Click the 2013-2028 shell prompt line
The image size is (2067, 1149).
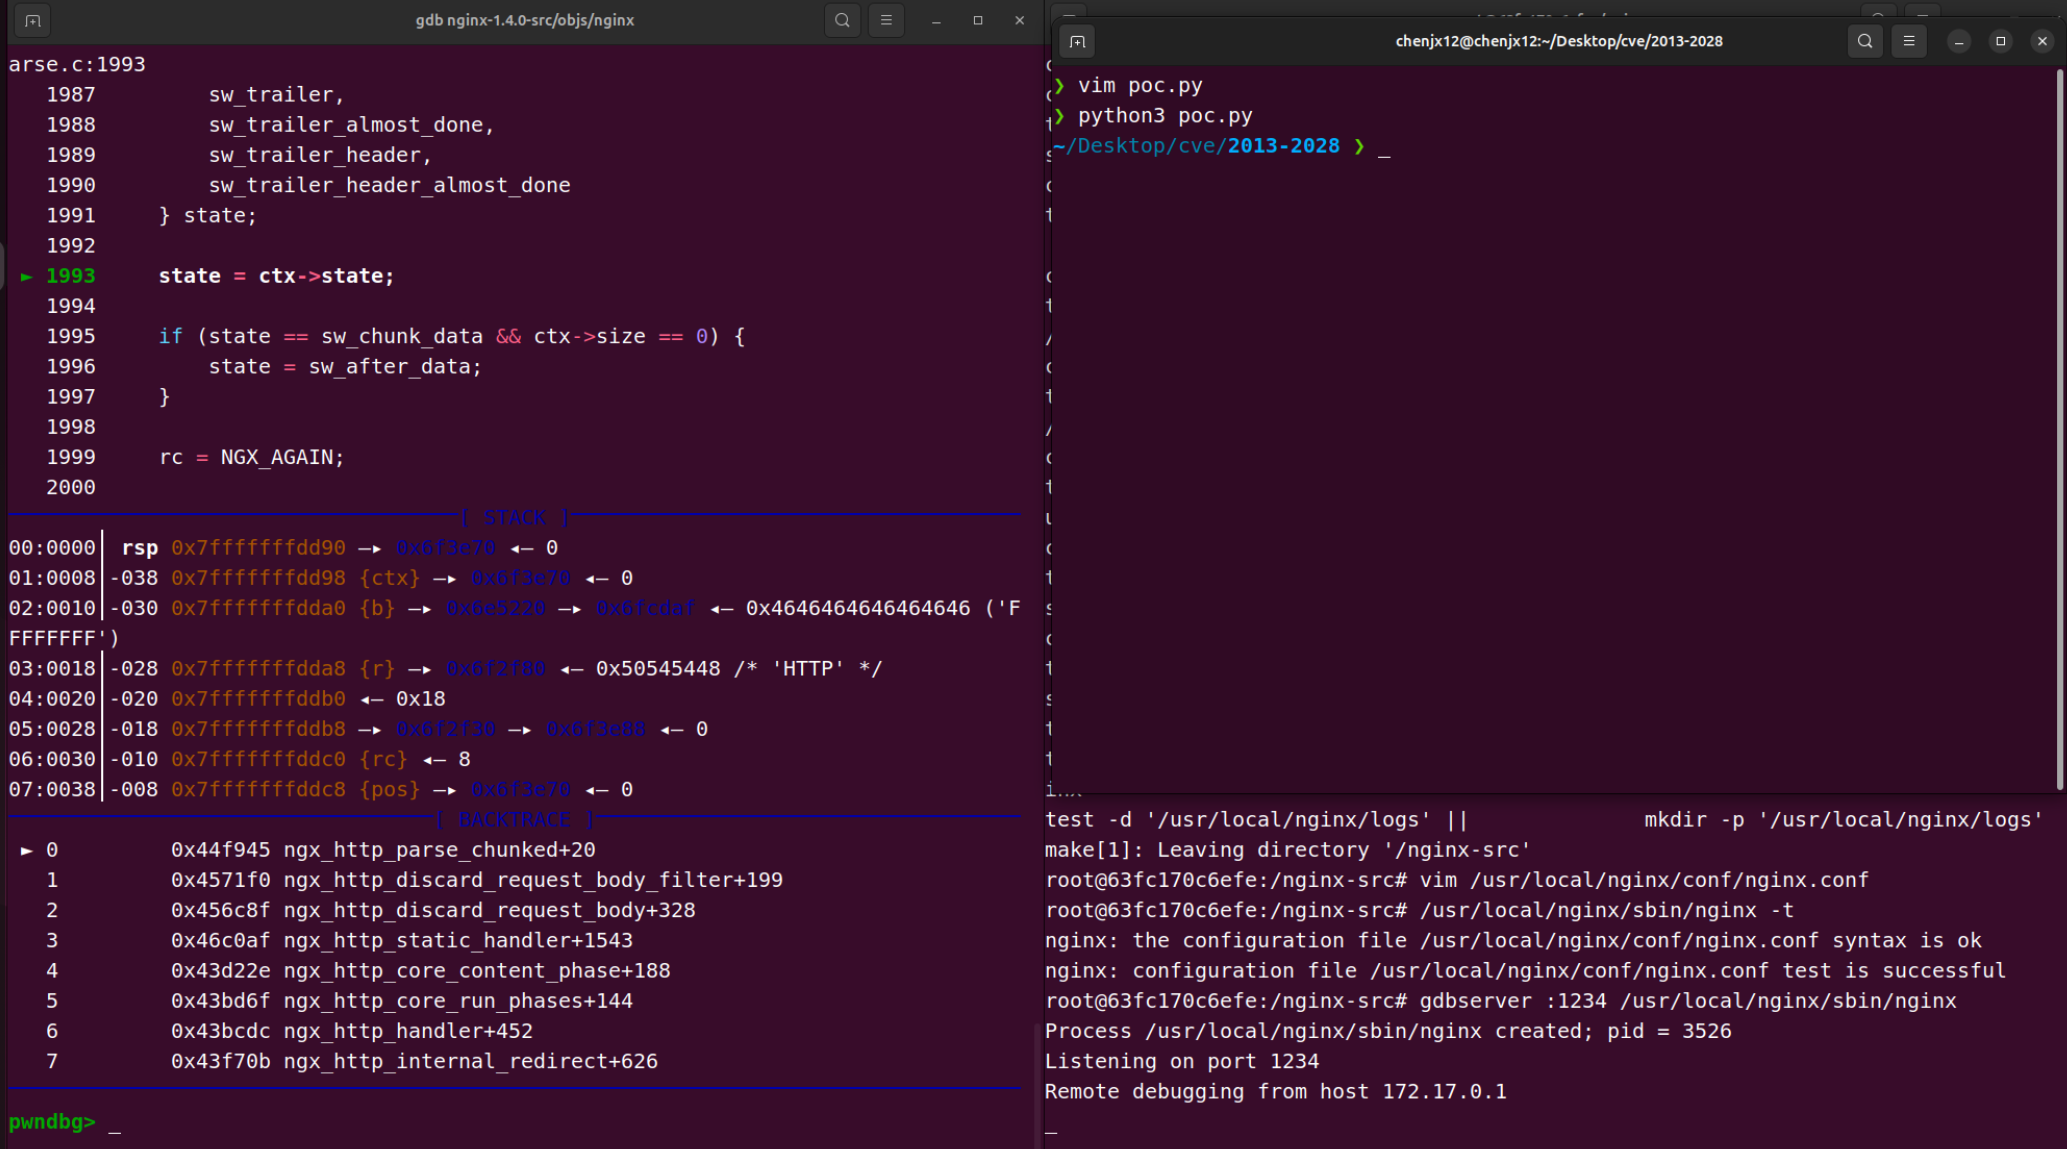tap(1221, 146)
